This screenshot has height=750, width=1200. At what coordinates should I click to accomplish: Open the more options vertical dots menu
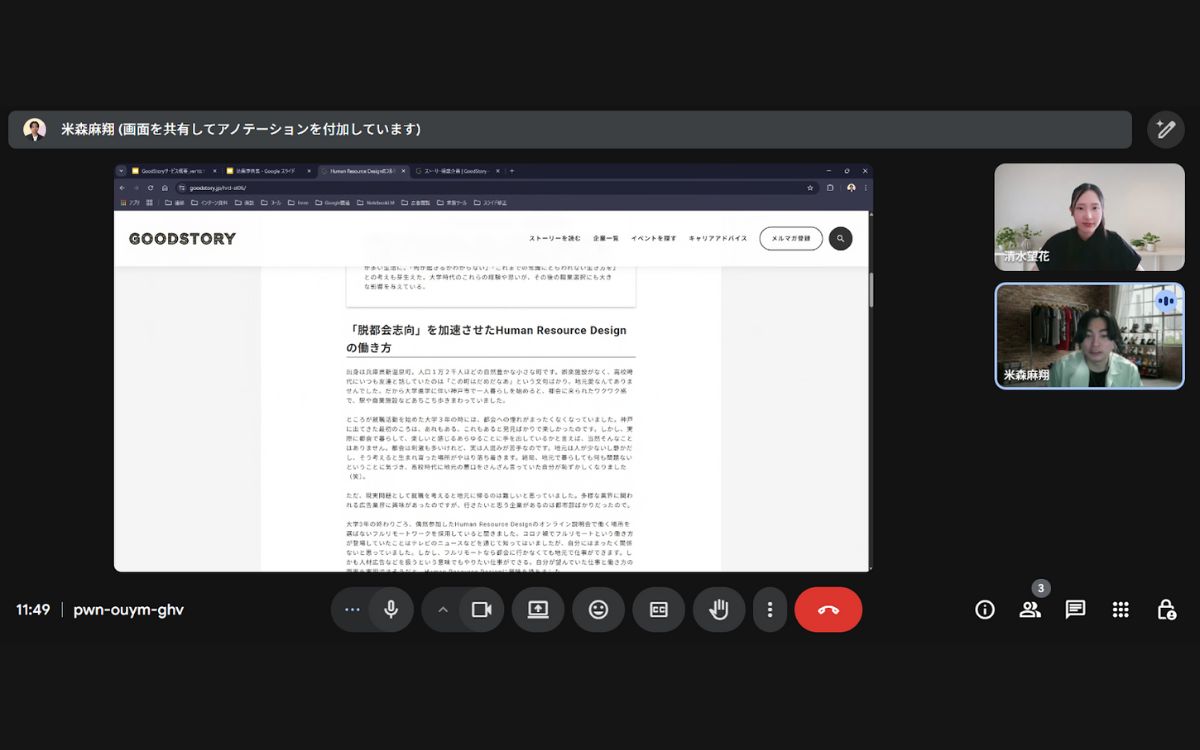tap(769, 610)
